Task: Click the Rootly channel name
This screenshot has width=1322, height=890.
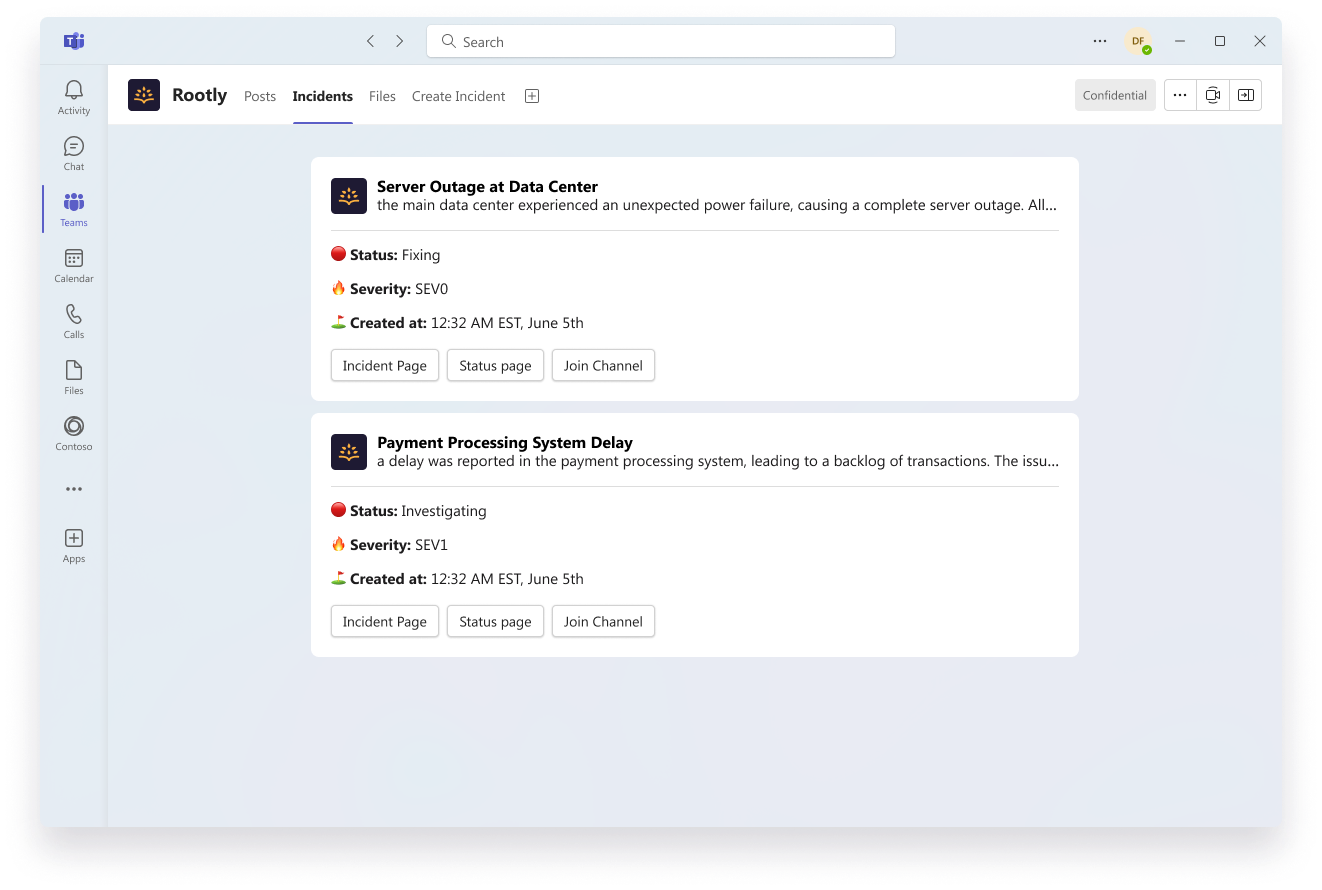Action: pos(200,95)
